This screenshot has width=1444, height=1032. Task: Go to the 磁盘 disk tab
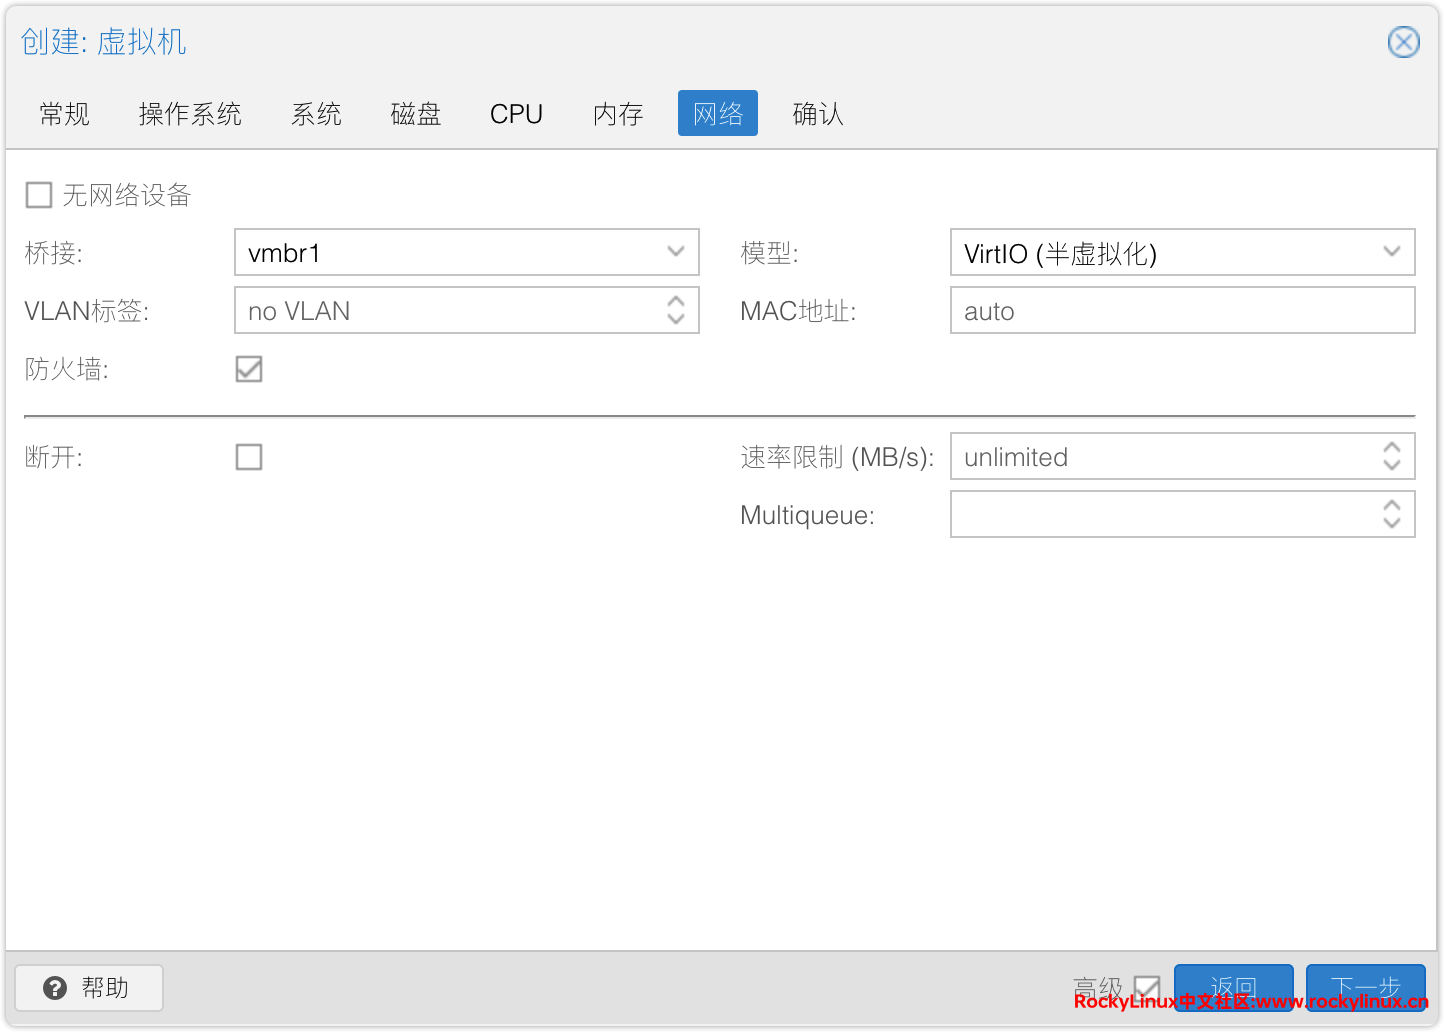pos(416,114)
